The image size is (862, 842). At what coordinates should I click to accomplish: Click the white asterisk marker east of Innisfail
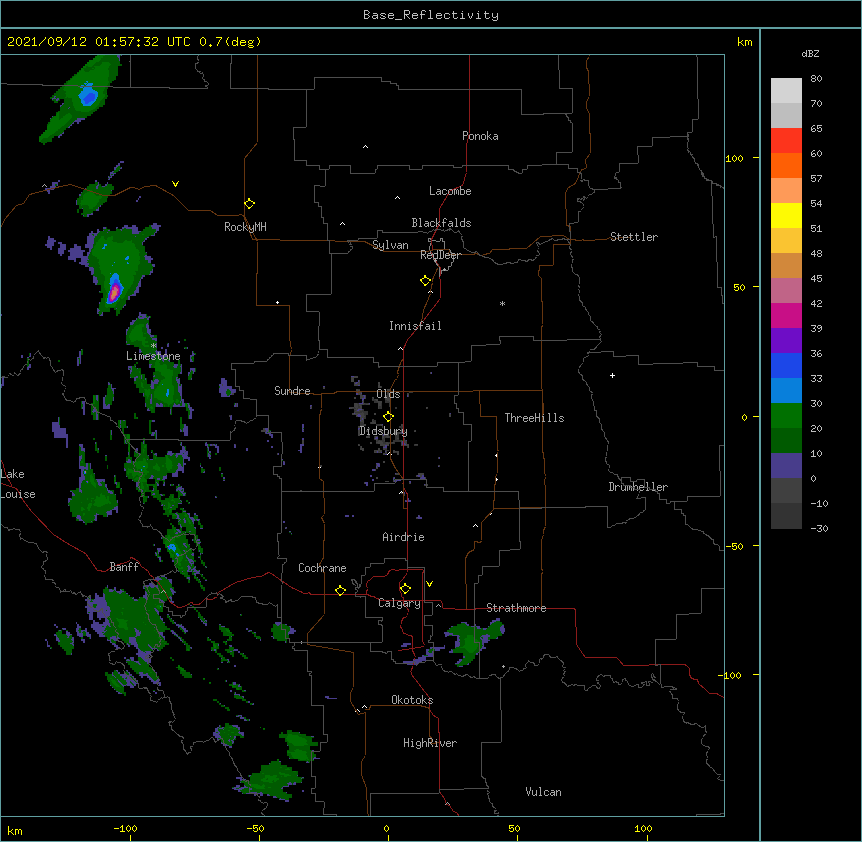(502, 303)
